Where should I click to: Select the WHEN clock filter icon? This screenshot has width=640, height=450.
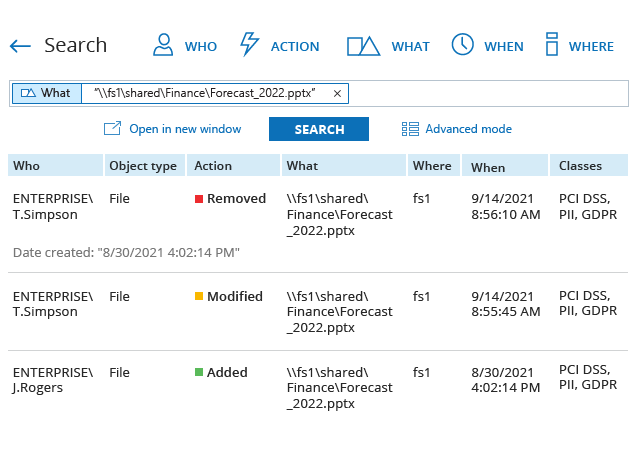coord(462,45)
